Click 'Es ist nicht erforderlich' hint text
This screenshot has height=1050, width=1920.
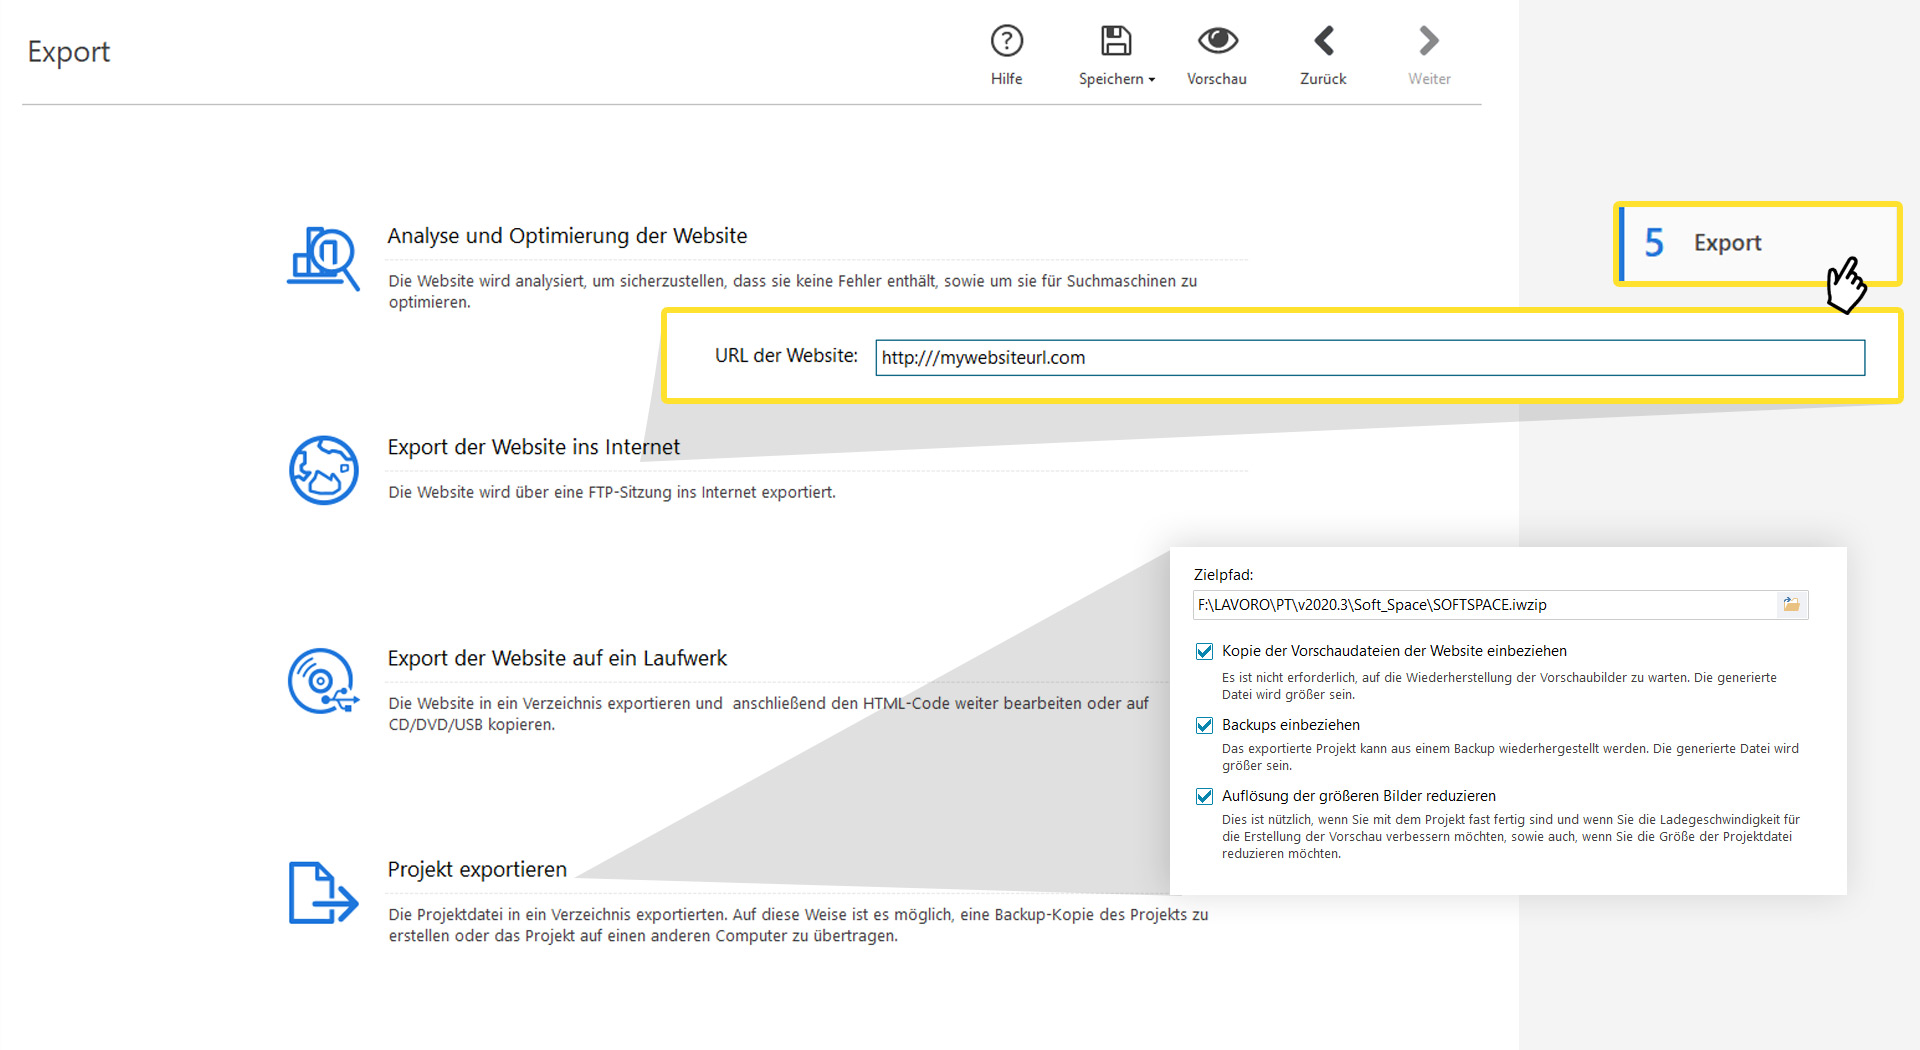pos(1499,686)
